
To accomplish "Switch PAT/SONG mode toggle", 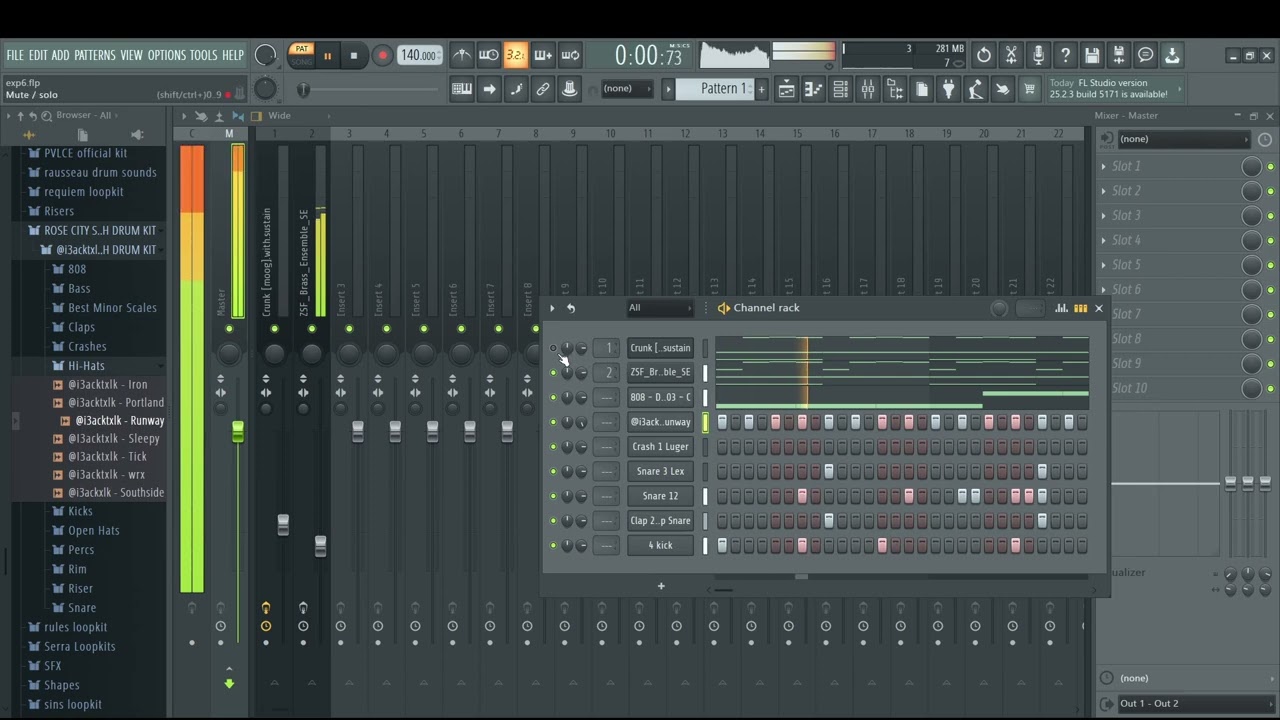I will 301,55.
